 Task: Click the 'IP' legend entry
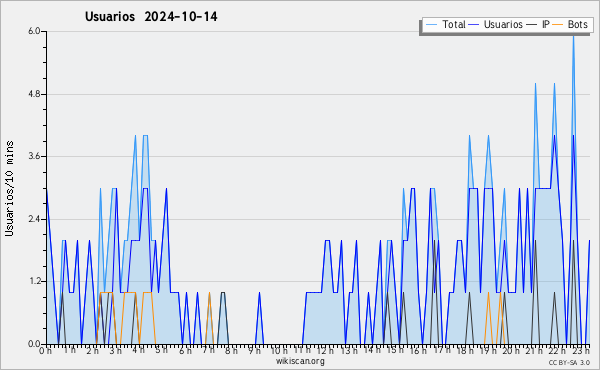(545, 24)
